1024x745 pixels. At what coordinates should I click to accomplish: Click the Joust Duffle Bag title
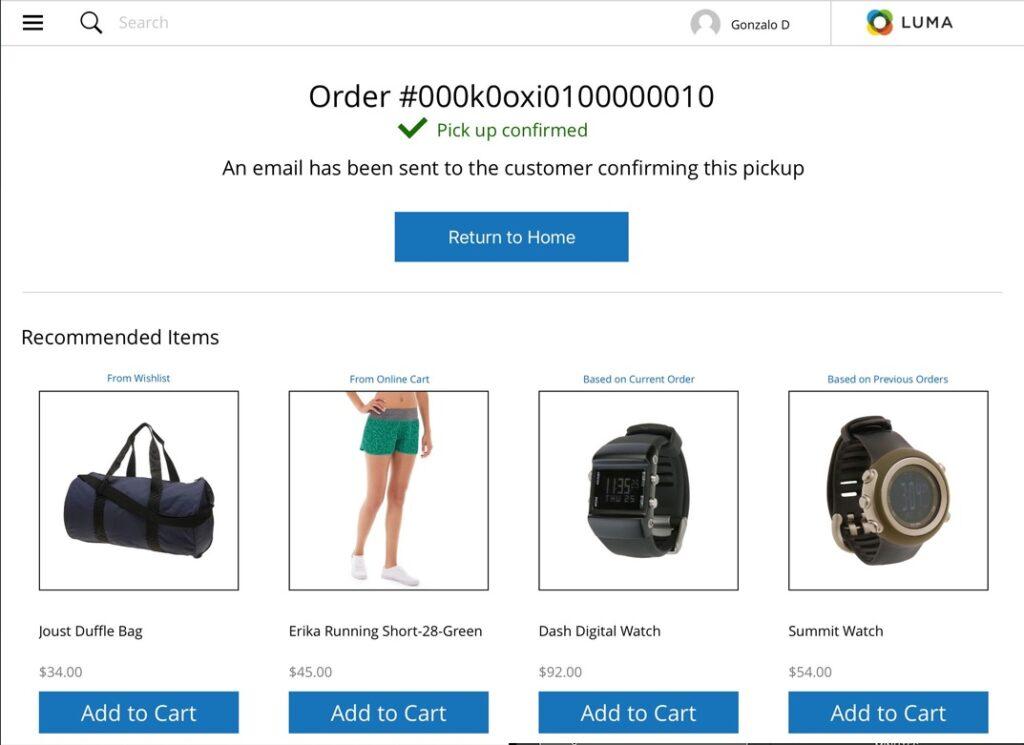pos(91,631)
